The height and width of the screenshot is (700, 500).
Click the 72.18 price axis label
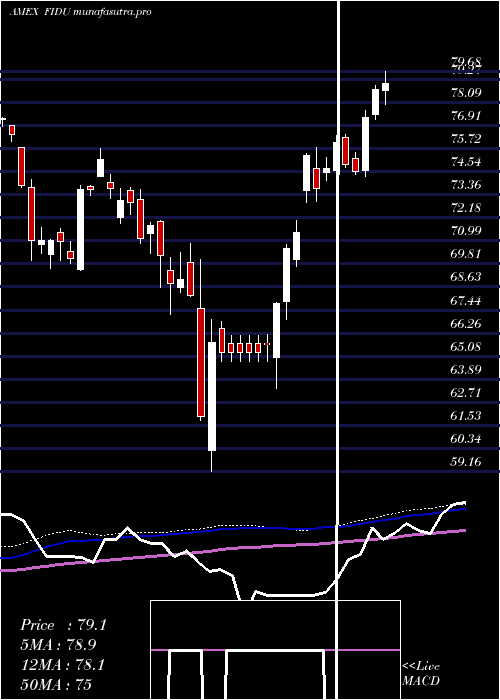pos(466,208)
